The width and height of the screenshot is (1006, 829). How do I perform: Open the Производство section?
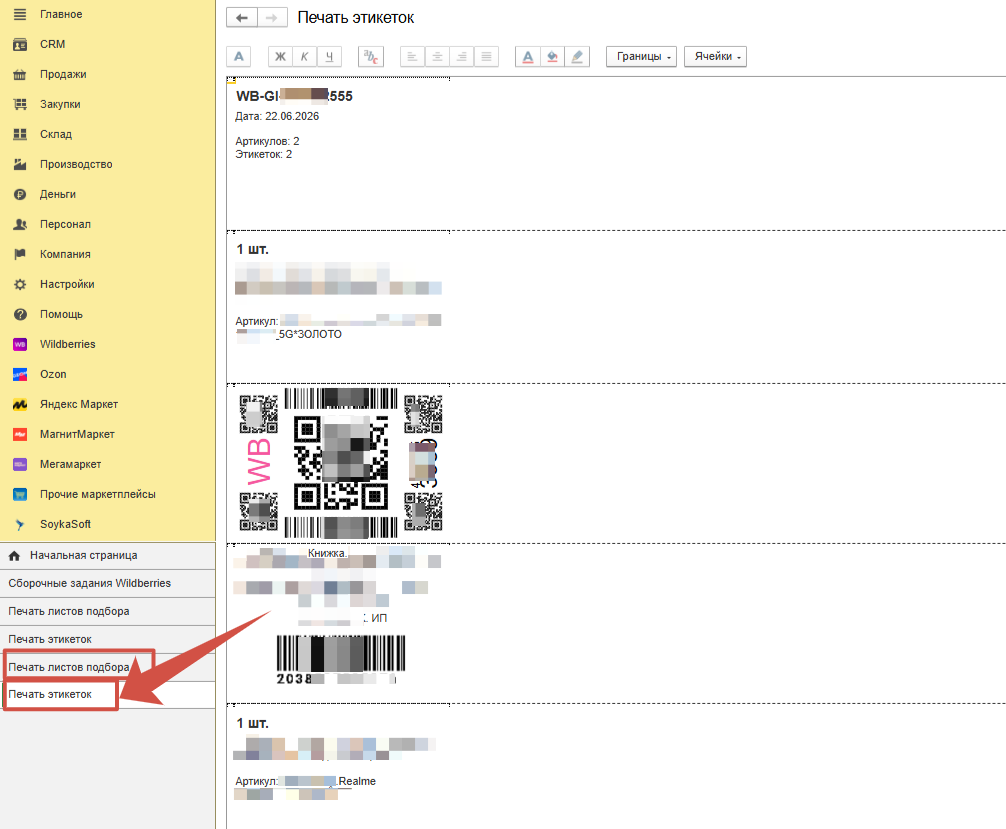click(x=108, y=164)
